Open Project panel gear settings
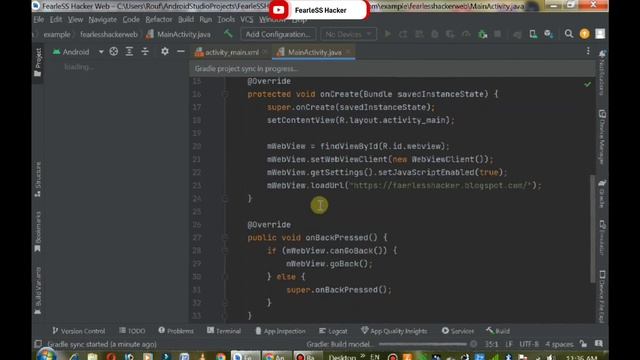 click(x=164, y=51)
